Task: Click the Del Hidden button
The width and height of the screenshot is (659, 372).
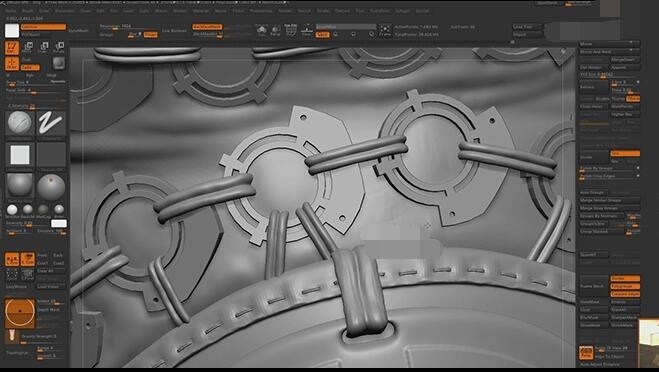Action: [x=594, y=67]
